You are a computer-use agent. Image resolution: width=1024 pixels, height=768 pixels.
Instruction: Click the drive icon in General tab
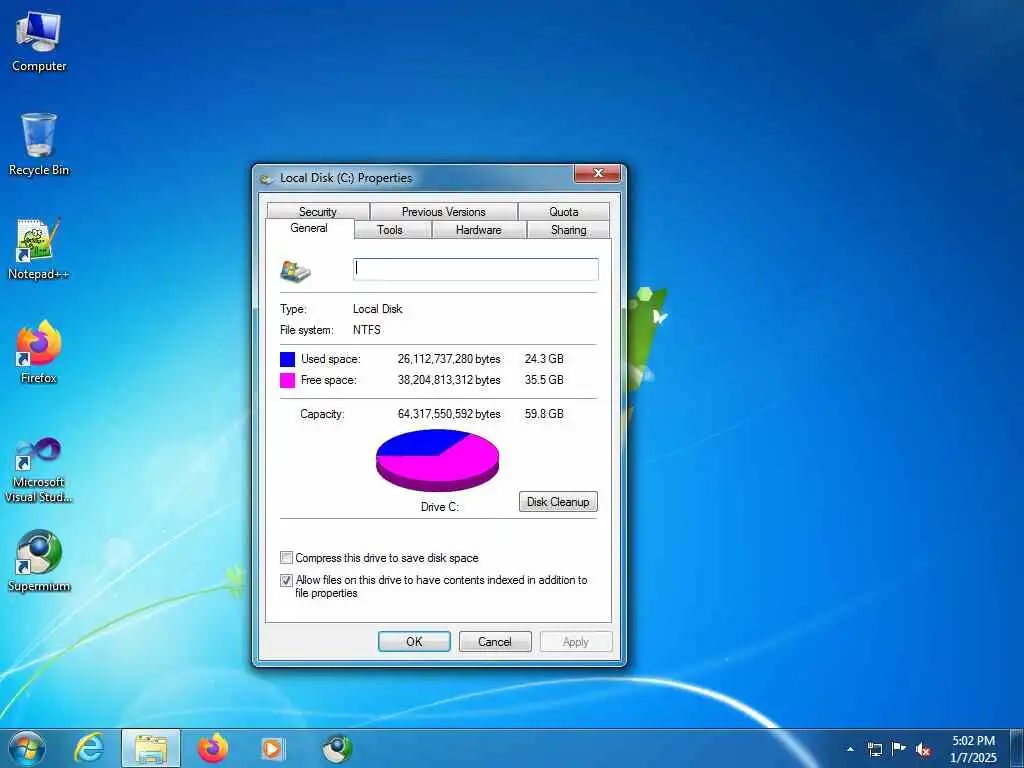pos(295,271)
